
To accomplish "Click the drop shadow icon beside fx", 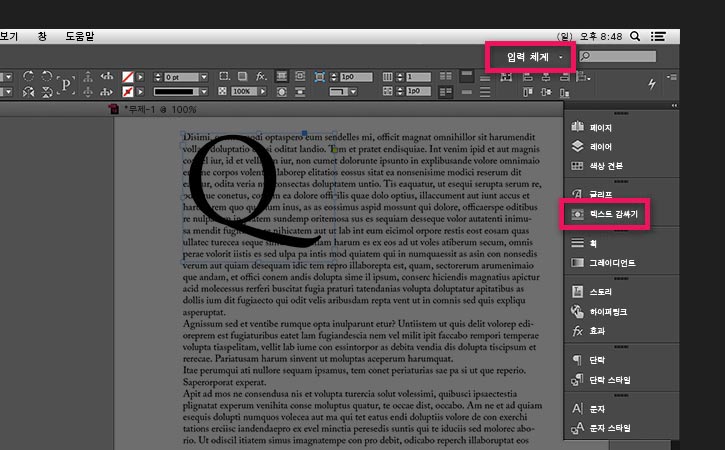I will click(x=242, y=76).
